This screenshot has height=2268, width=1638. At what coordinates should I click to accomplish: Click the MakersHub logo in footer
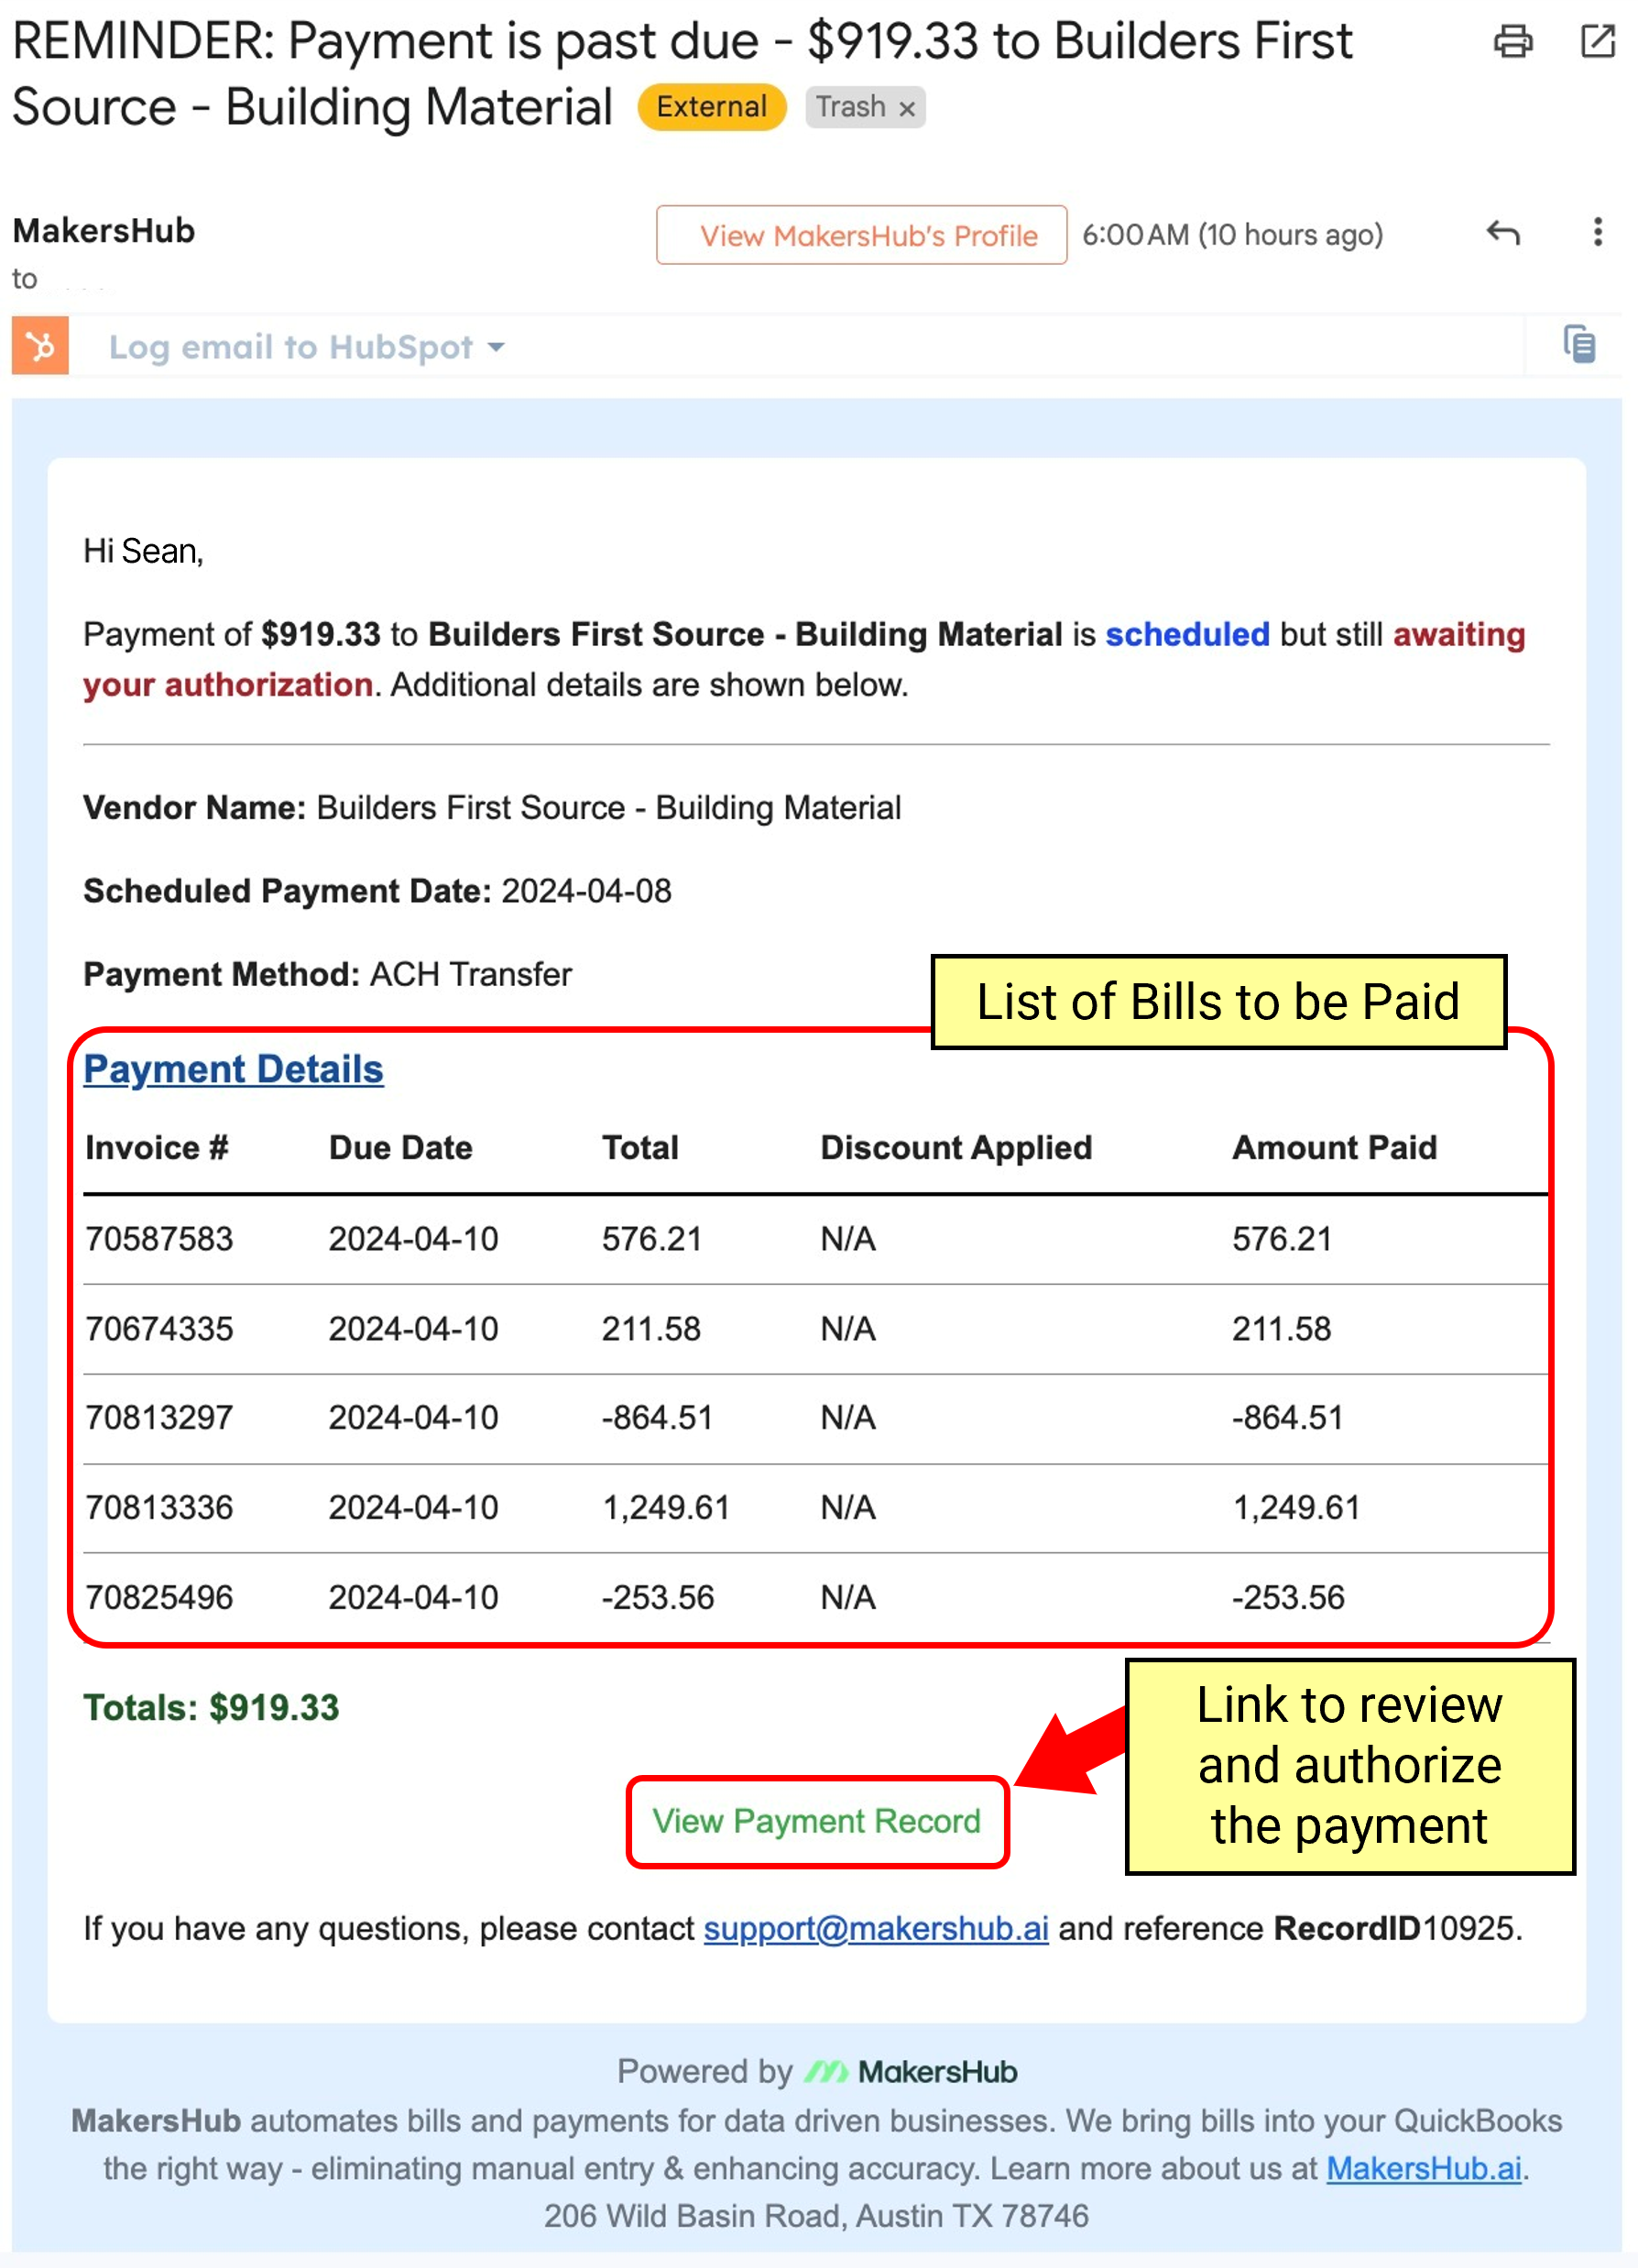click(x=911, y=2072)
